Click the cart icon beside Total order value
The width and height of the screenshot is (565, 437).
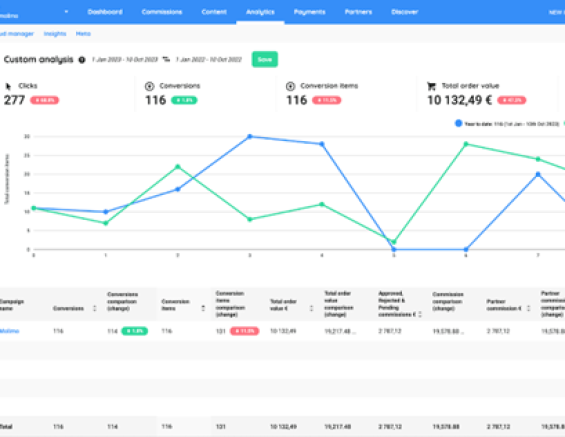(431, 86)
